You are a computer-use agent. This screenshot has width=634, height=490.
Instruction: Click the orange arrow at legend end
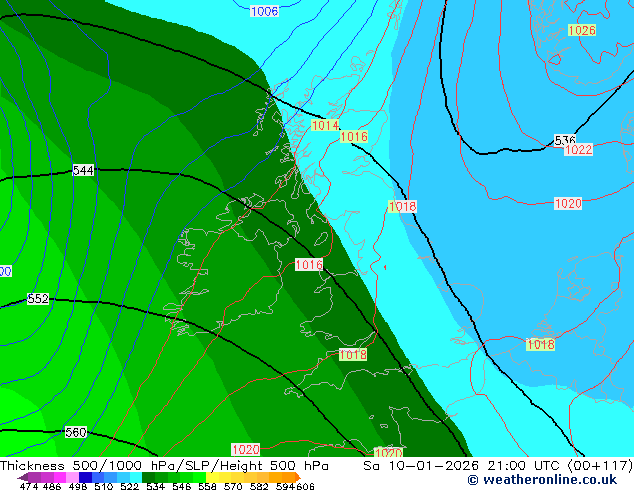tap(298, 477)
